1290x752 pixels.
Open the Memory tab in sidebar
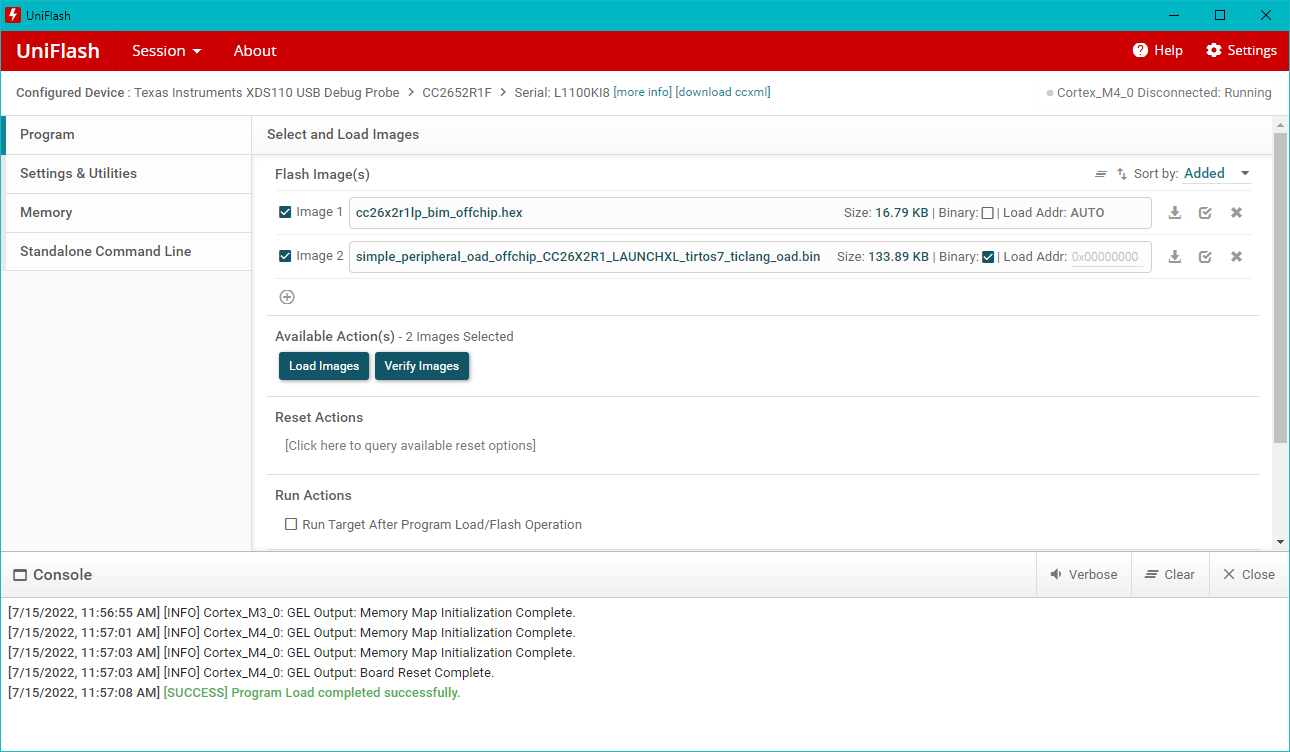[46, 212]
